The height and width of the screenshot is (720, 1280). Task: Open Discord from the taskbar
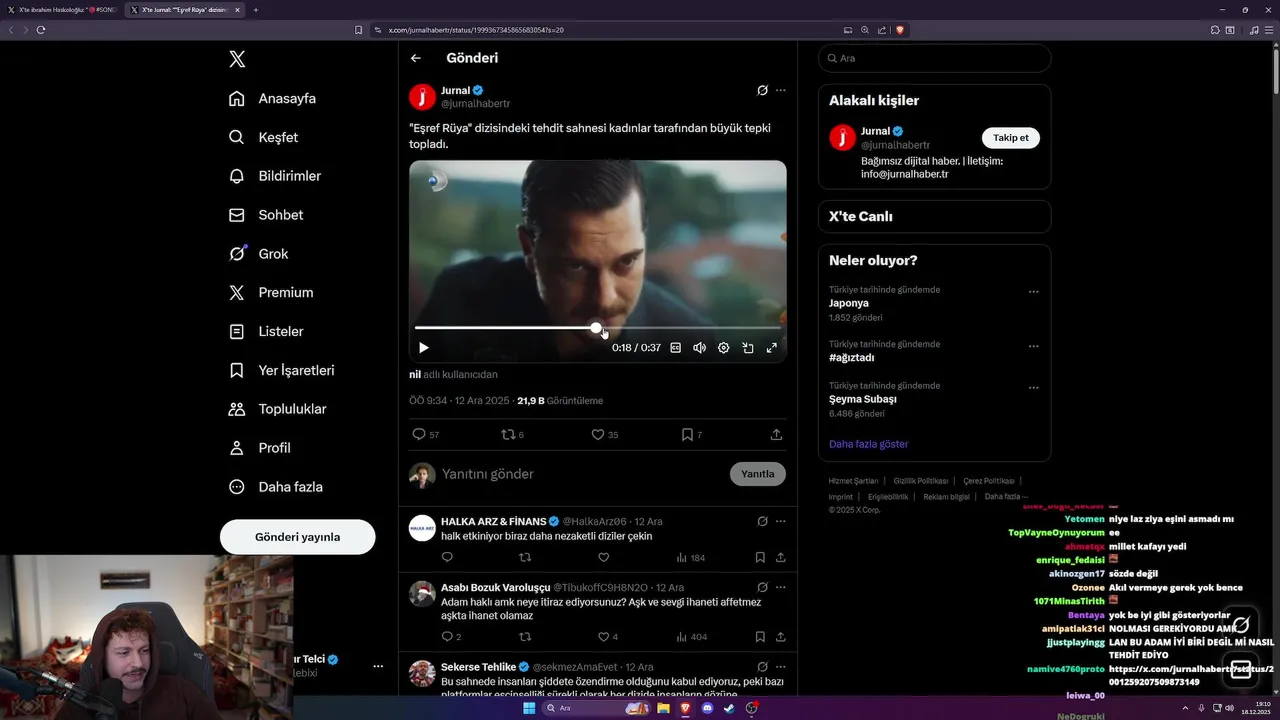click(x=707, y=708)
